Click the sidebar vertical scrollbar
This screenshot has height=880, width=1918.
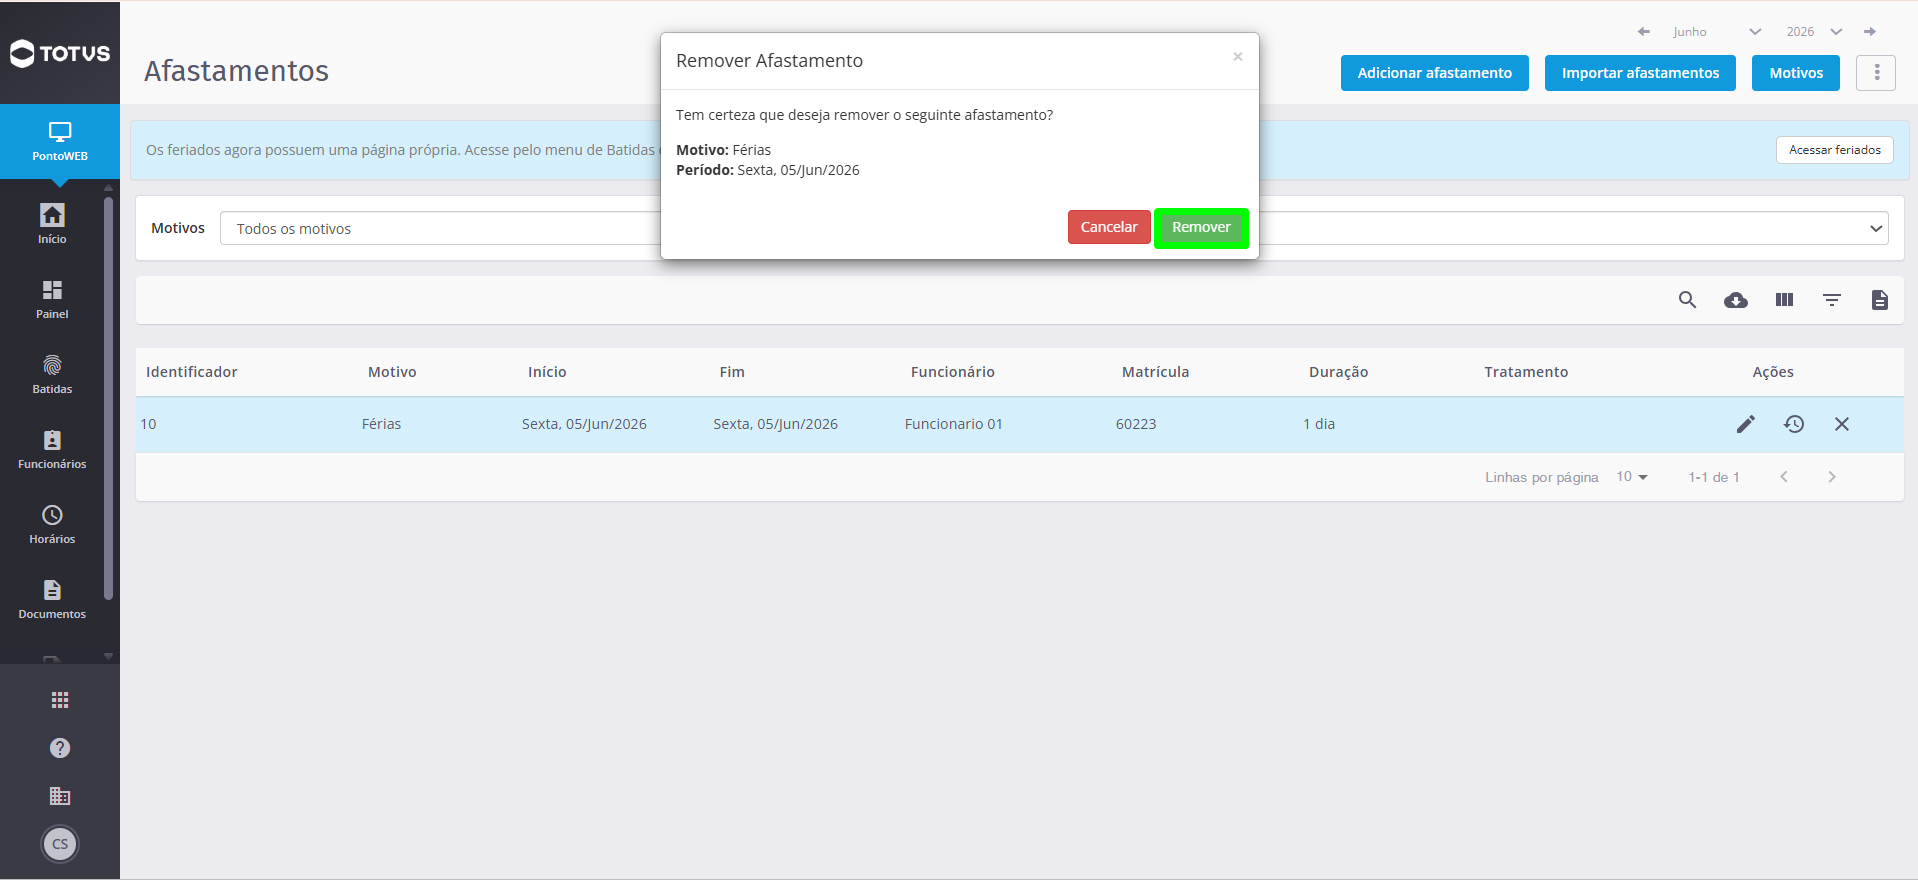click(x=108, y=398)
